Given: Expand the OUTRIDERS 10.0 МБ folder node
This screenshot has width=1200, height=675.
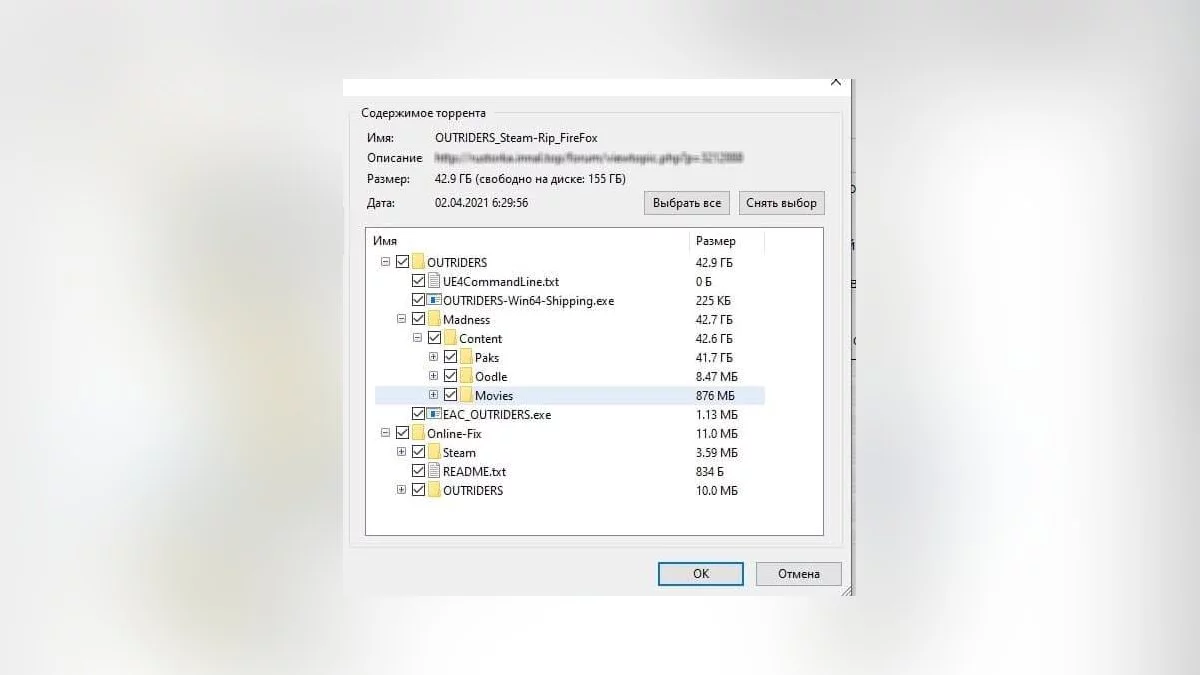Looking at the screenshot, I should click(402, 490).
